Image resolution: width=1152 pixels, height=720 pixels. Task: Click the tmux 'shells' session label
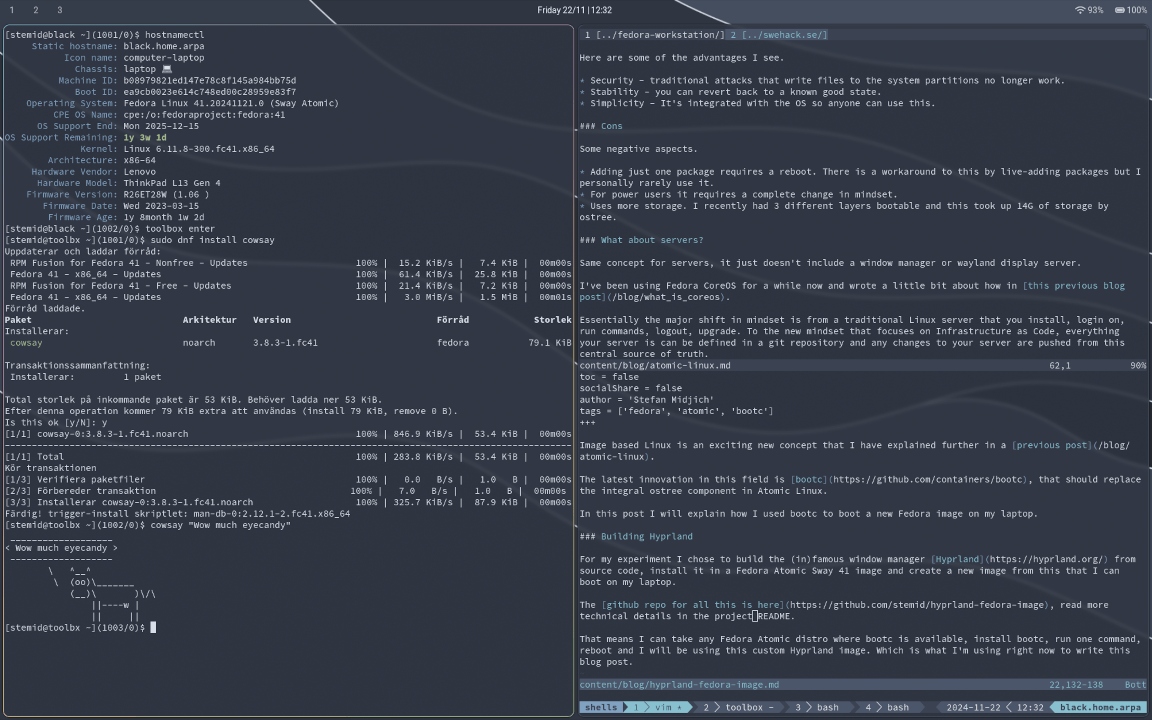coord(600,707)
